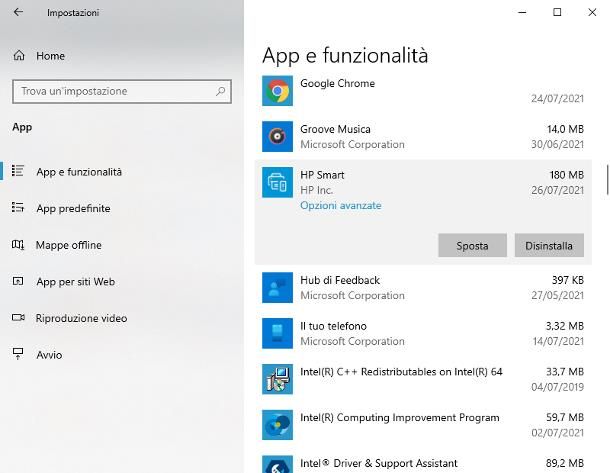Click Intel Driver & Support Assistant icon
The image size is (610, 473).
coord(277,464)
